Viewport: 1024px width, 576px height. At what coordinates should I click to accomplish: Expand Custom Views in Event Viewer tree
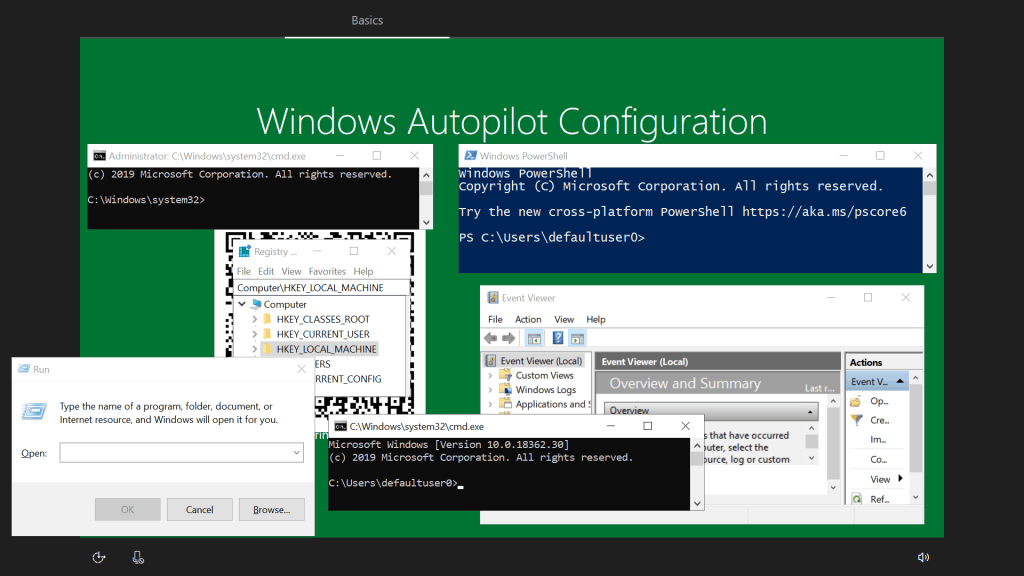tap(490, 376)
